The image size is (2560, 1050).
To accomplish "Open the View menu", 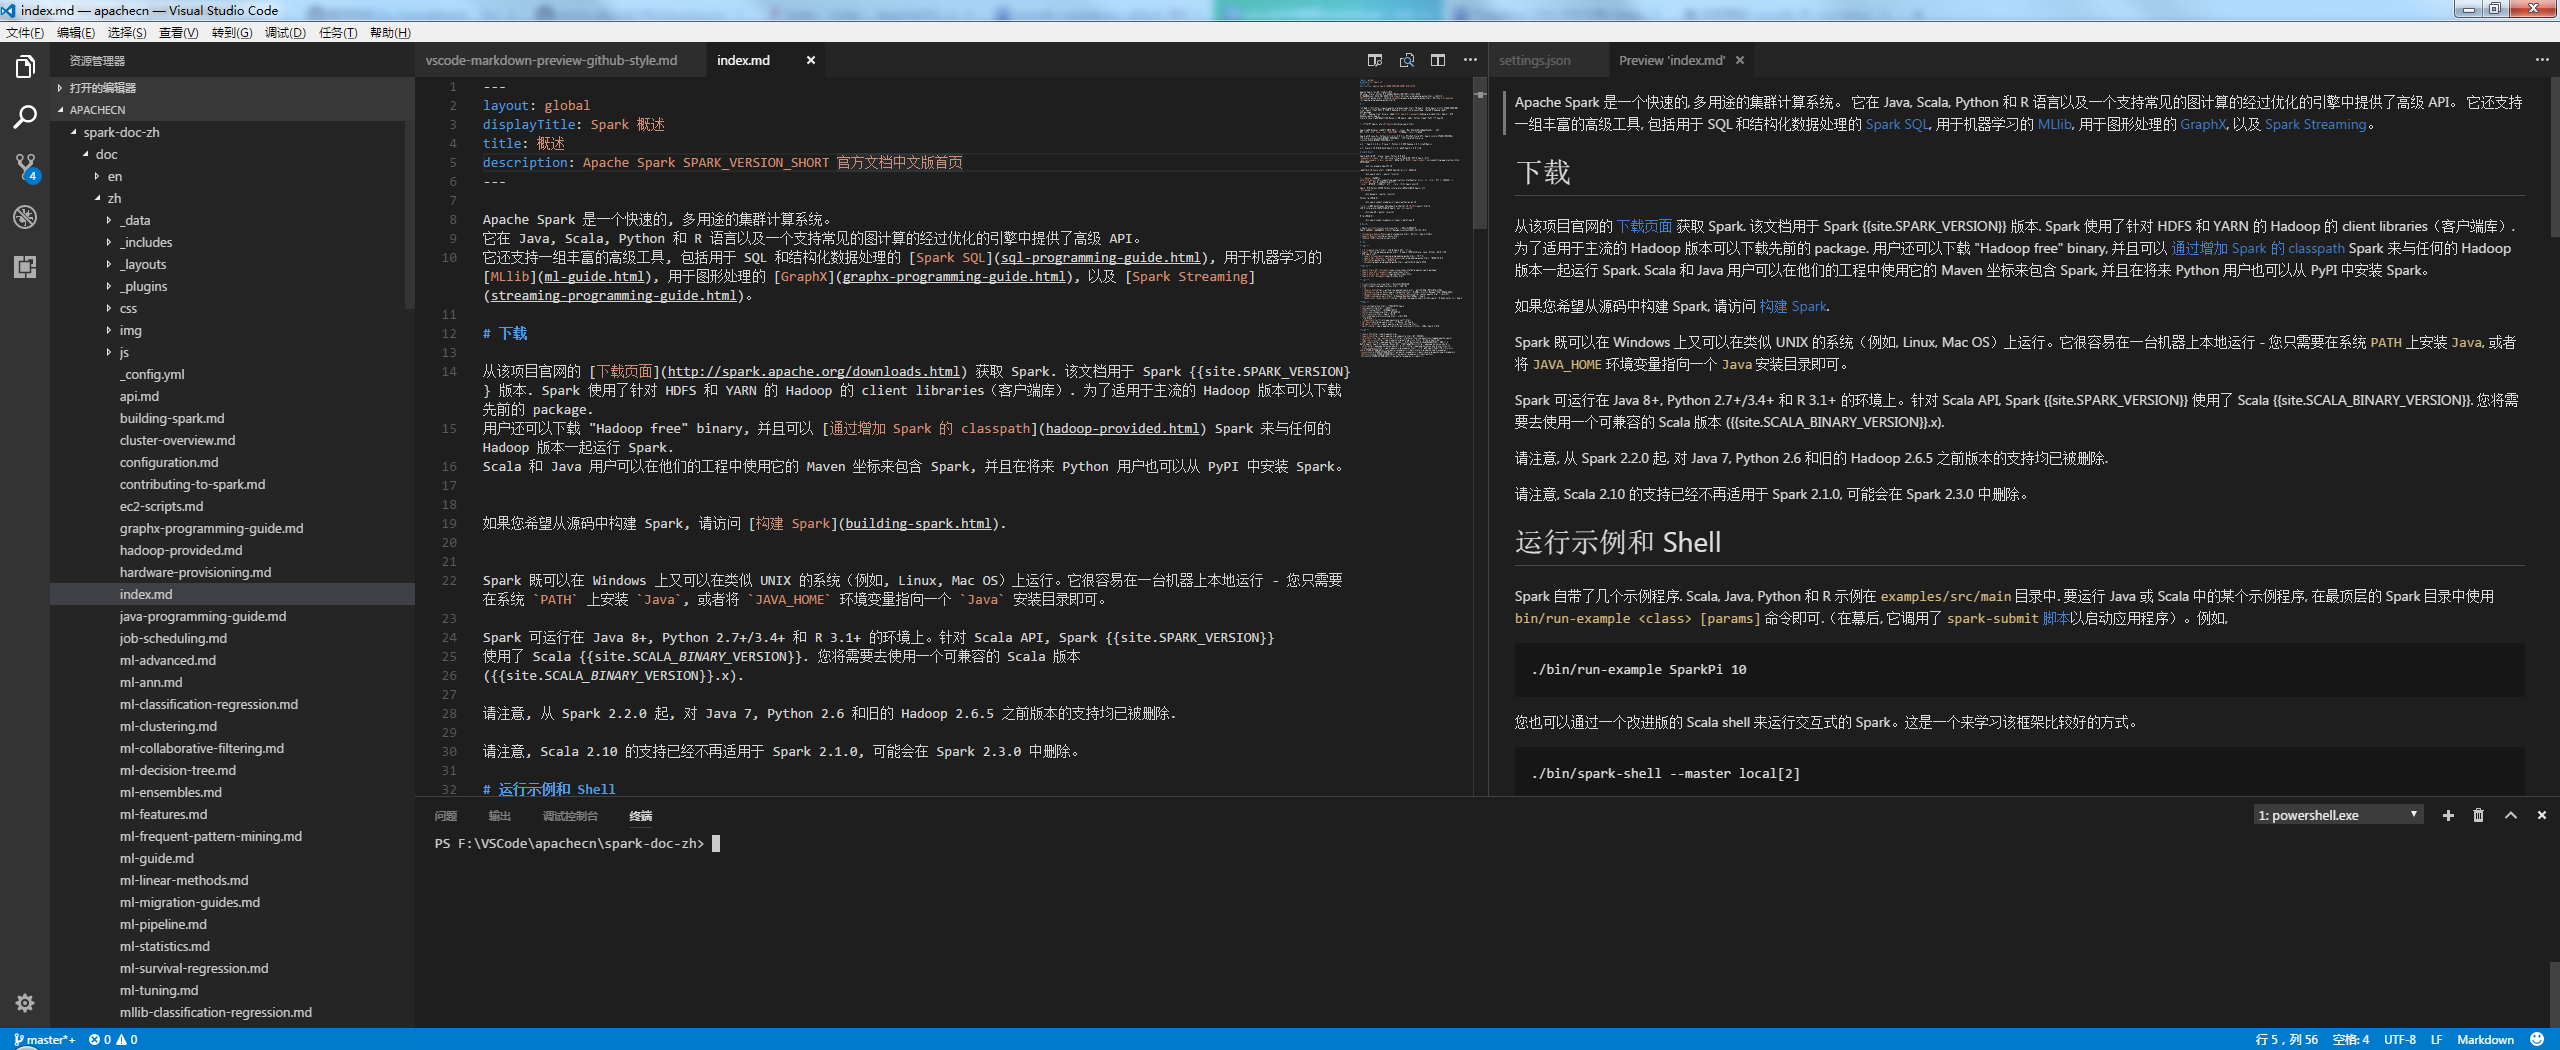I will click(179, 33).
